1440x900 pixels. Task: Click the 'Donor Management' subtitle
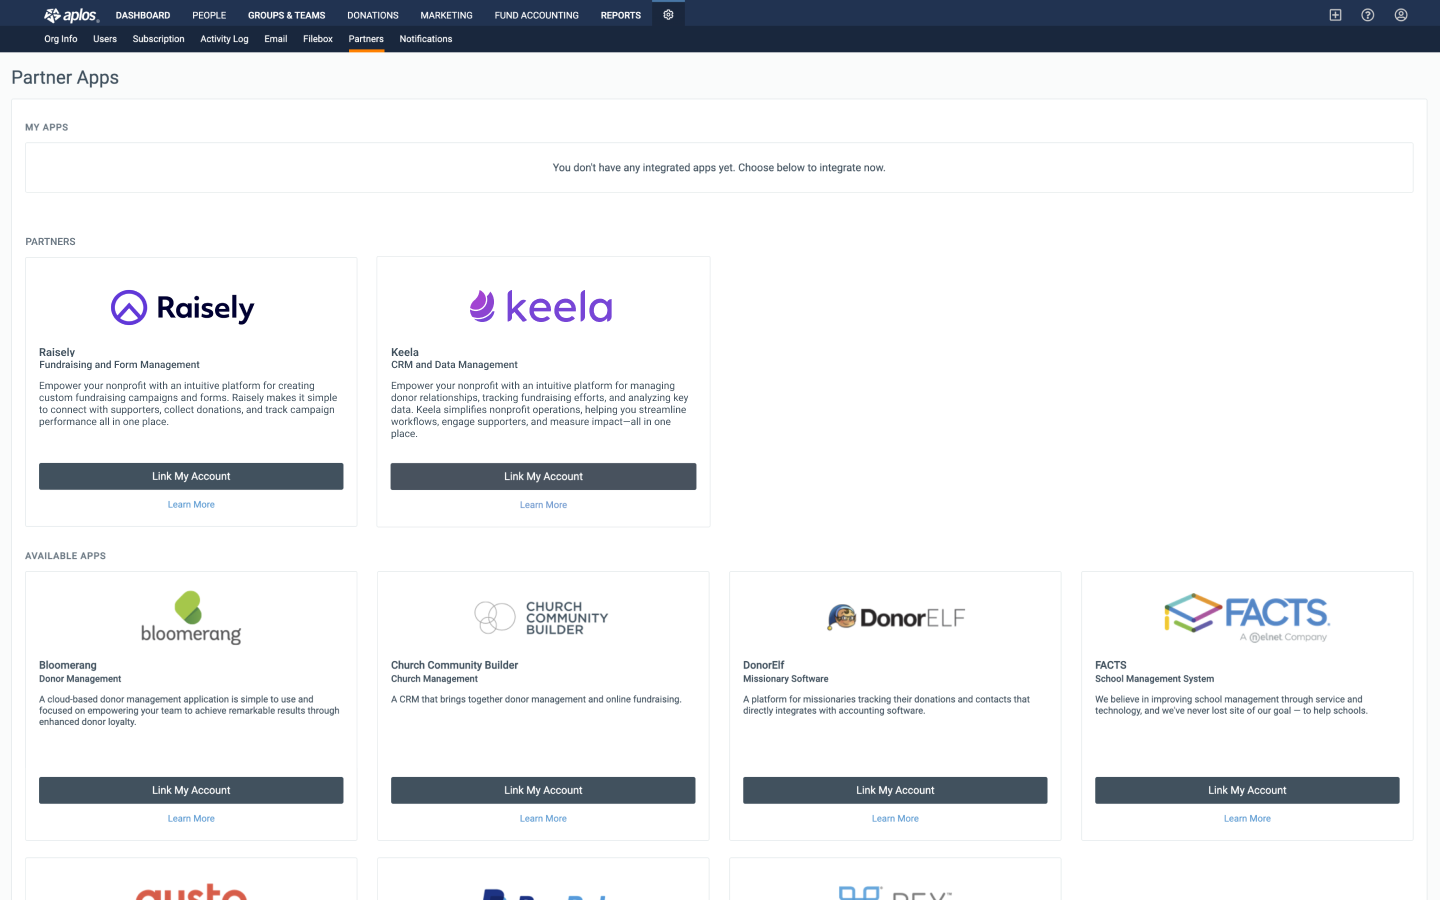click(80, 679)
